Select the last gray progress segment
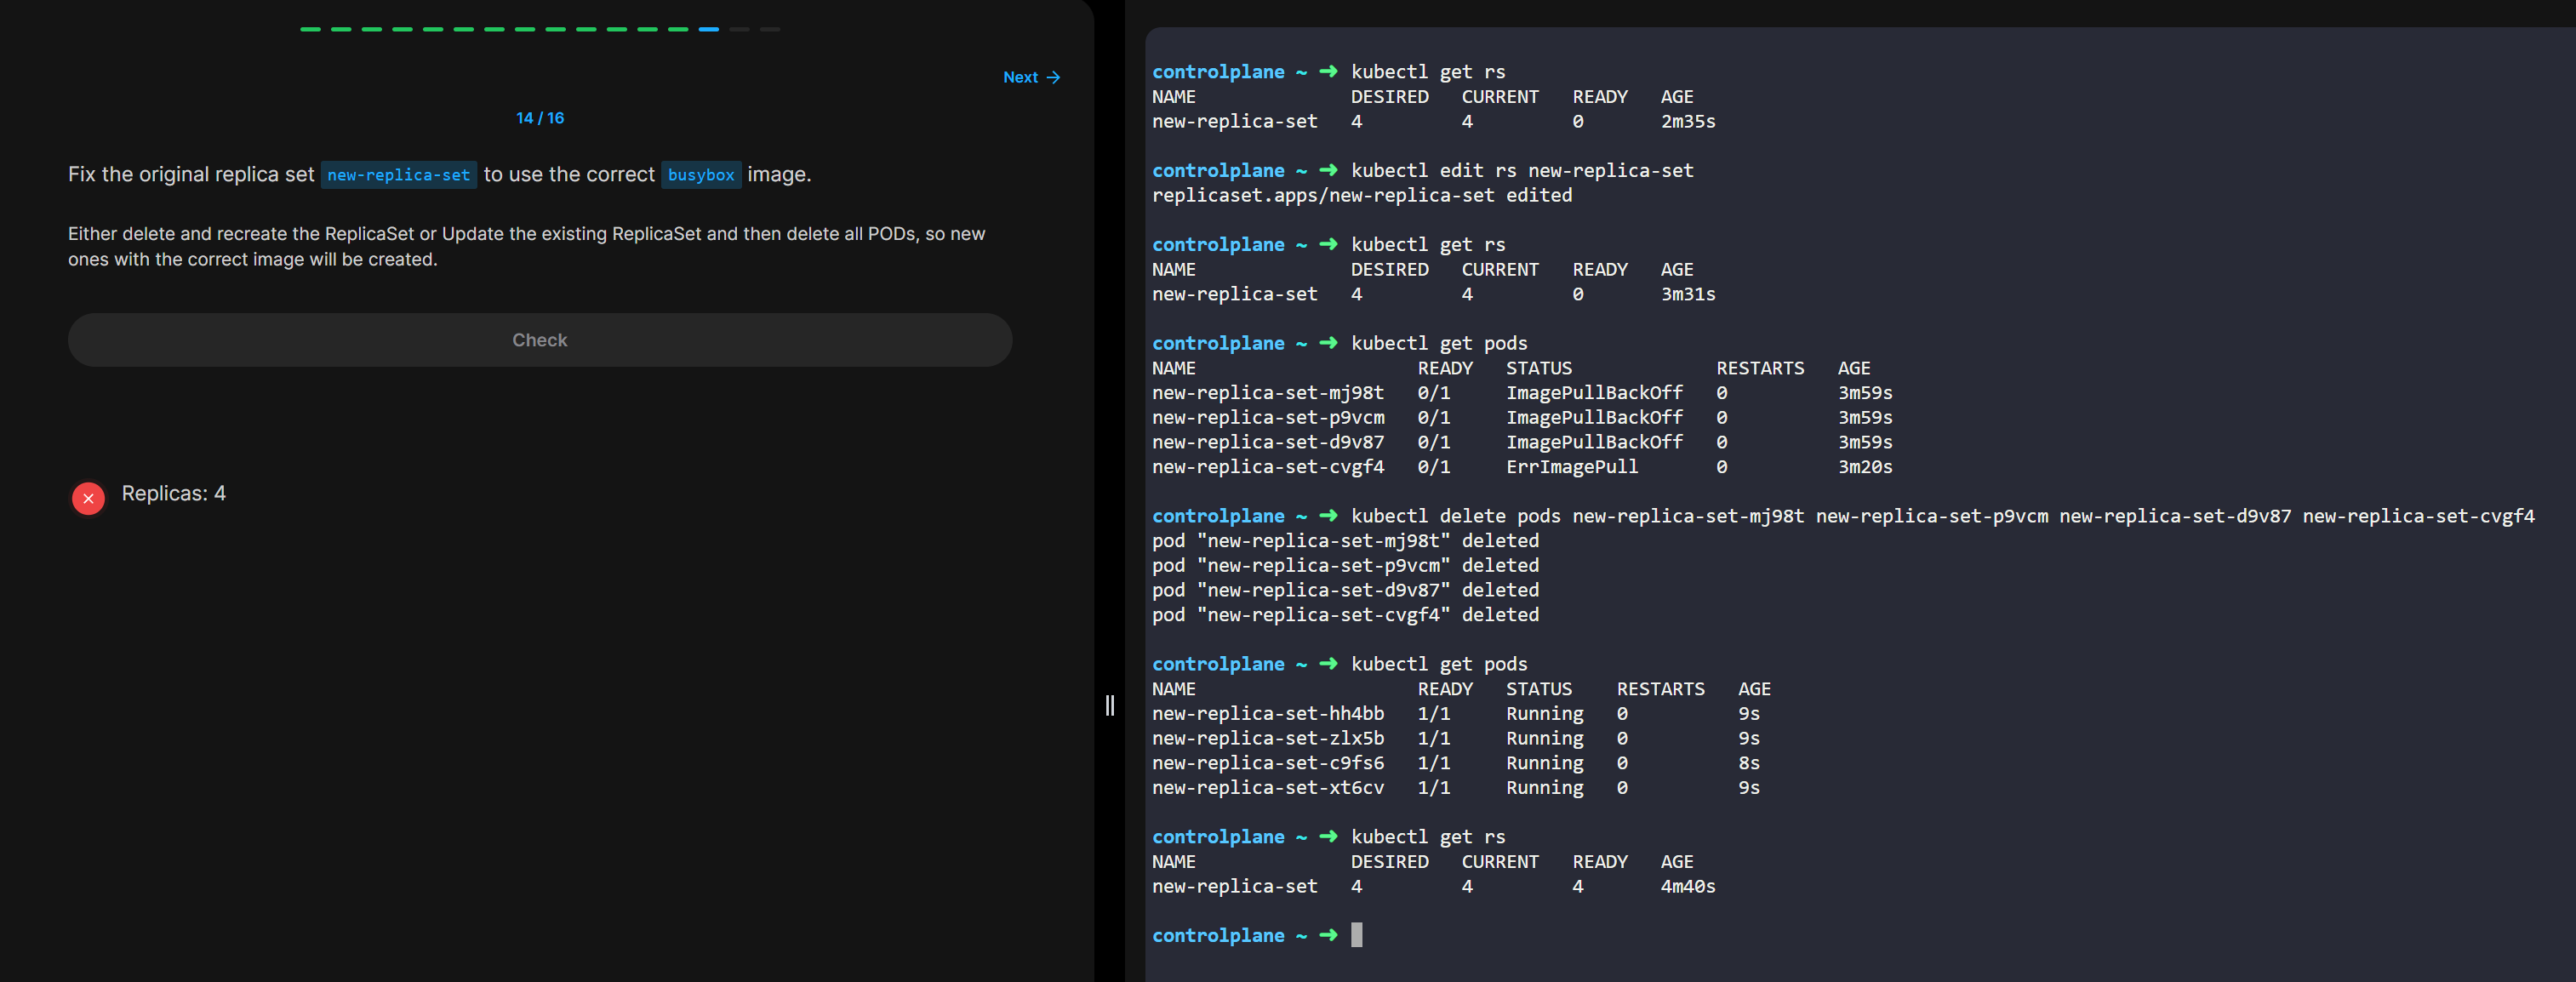The width and height of the screenshot is (2576, 982). [x=769, y=29]
